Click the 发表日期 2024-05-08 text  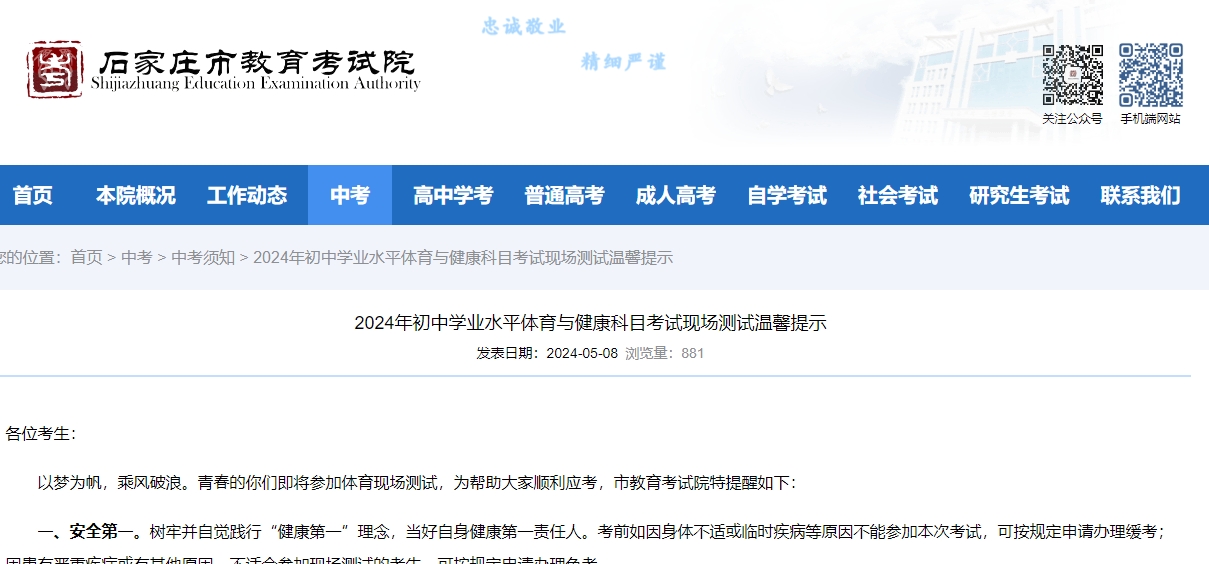coord(547,353)
